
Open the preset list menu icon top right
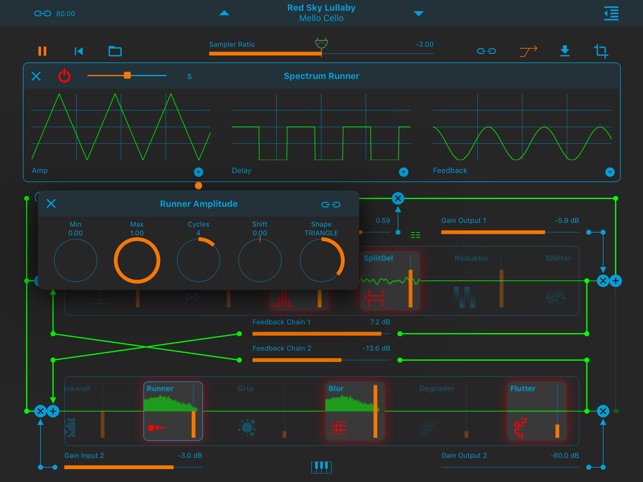click(611, 14)
